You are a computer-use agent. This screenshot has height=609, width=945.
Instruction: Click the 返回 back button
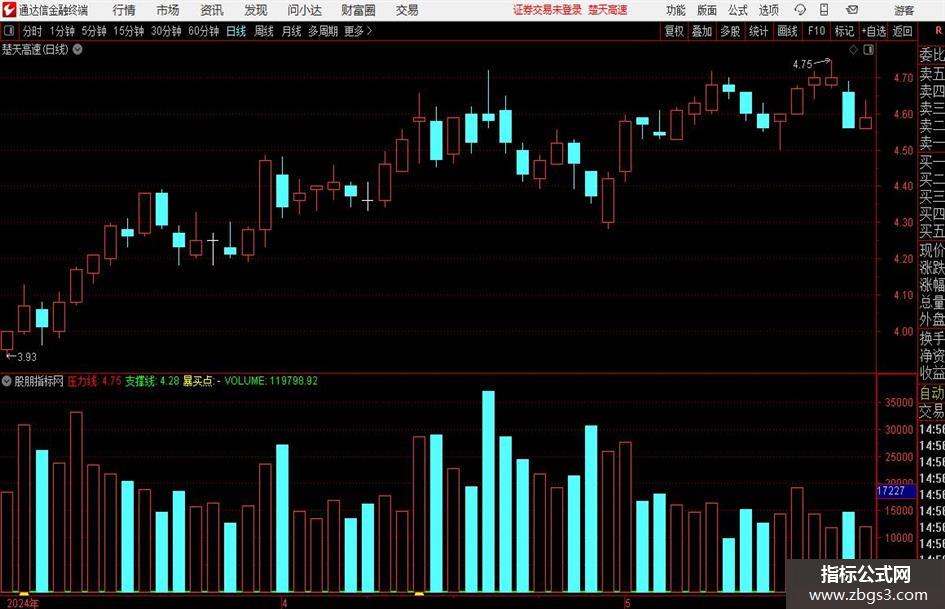[902, 31]
